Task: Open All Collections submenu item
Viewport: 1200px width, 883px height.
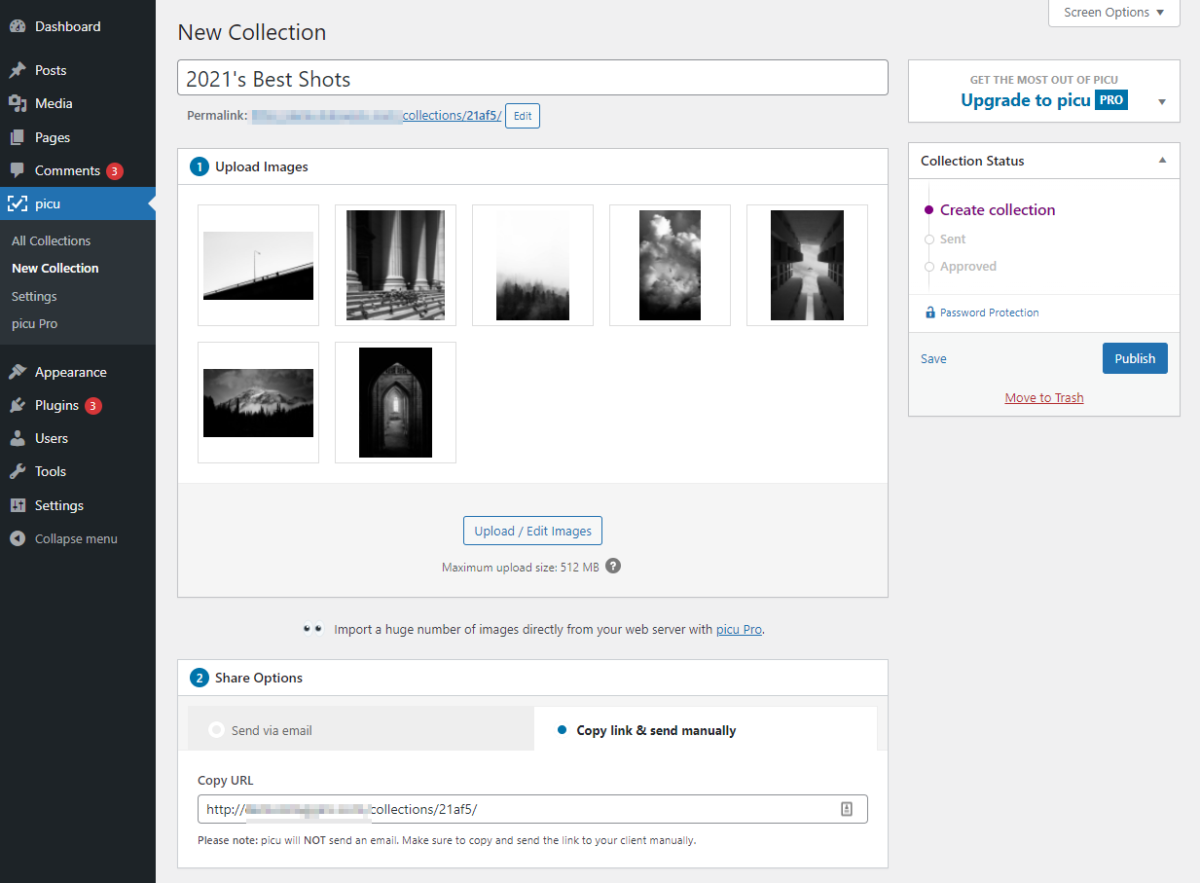Action: click(51, 241)
